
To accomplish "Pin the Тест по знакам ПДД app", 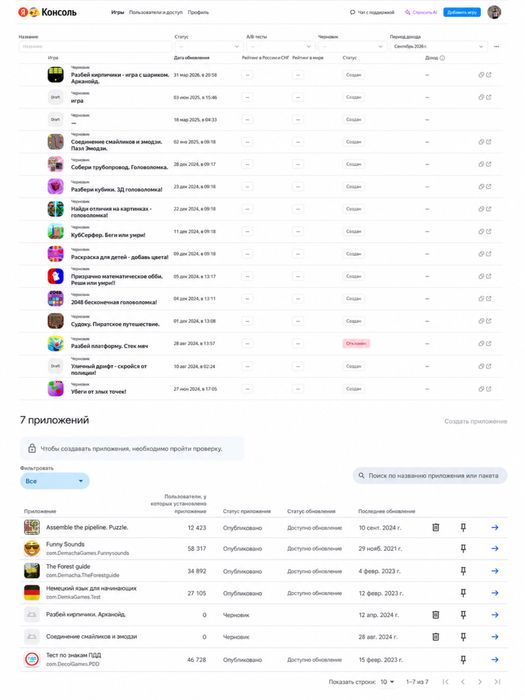I will point(463,659).
